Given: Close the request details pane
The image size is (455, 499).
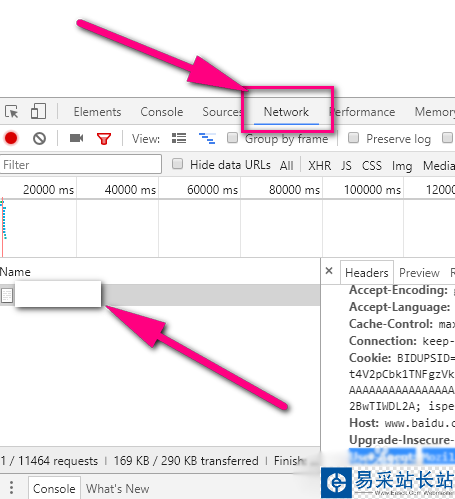Looking at the screenshot, I should click(x=329, y=271).
